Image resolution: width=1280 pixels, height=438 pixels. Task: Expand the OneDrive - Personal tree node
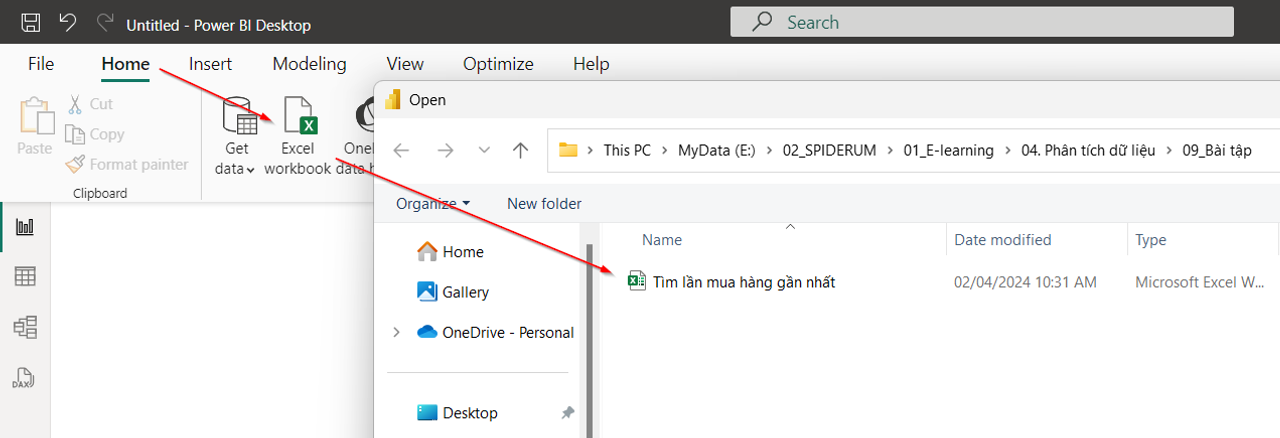(x=397, y=332)
